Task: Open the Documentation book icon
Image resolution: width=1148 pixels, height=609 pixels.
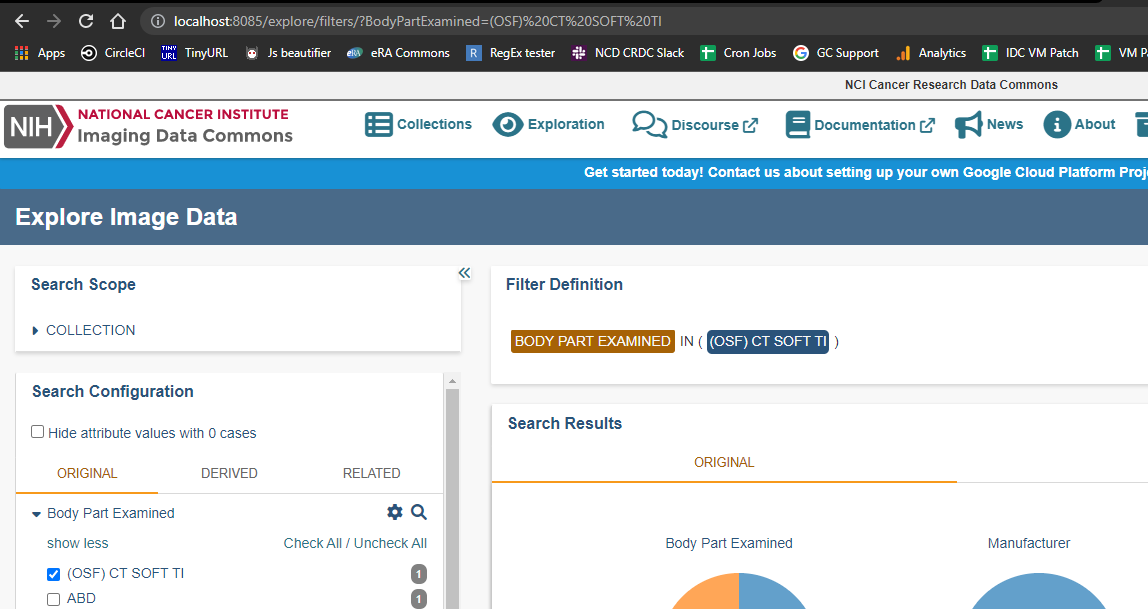Action: 798,124
